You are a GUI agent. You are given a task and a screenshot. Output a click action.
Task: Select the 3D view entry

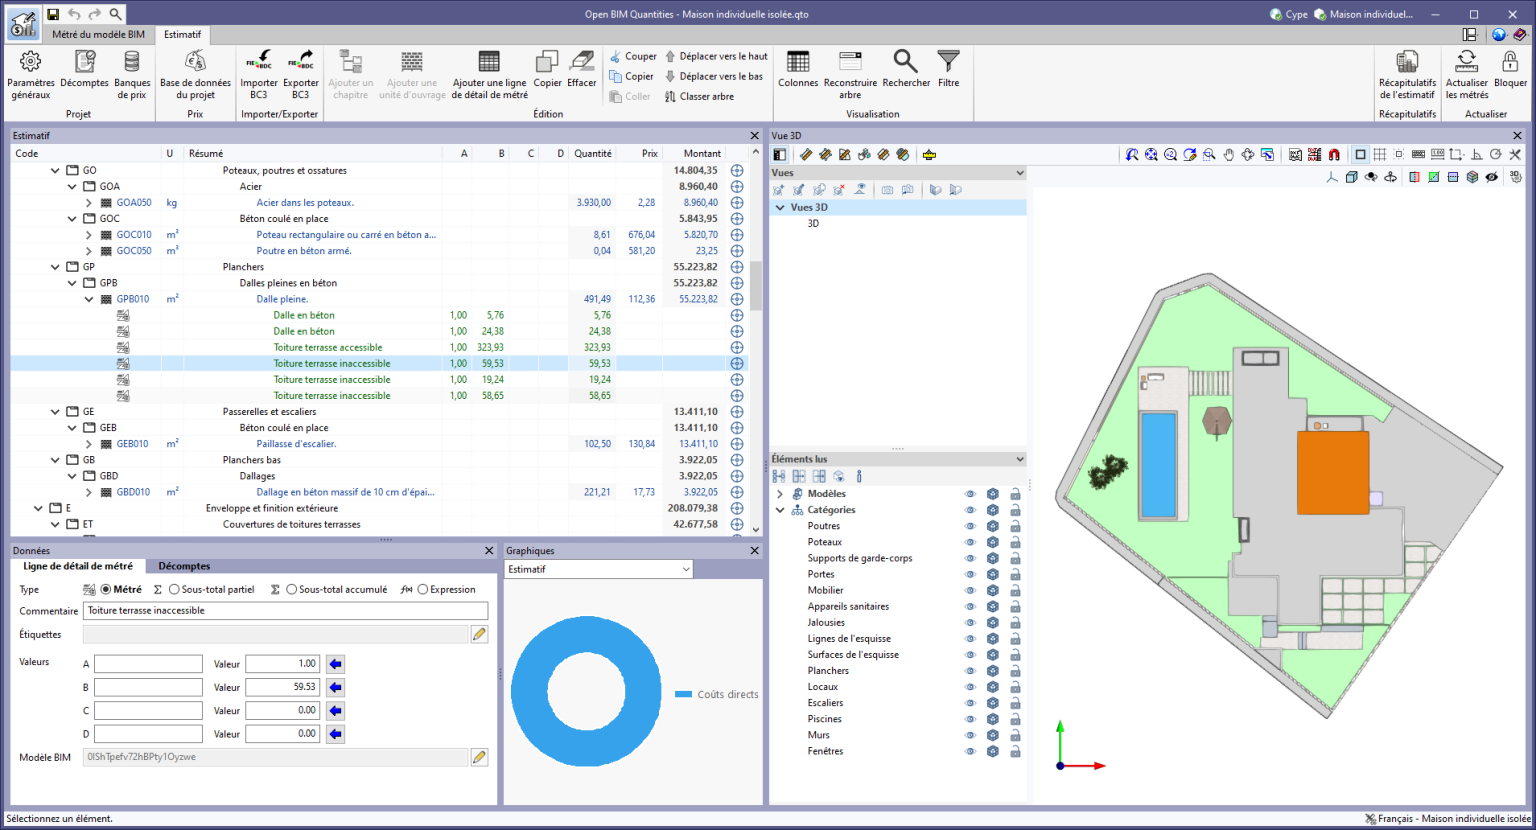point(813,224)
